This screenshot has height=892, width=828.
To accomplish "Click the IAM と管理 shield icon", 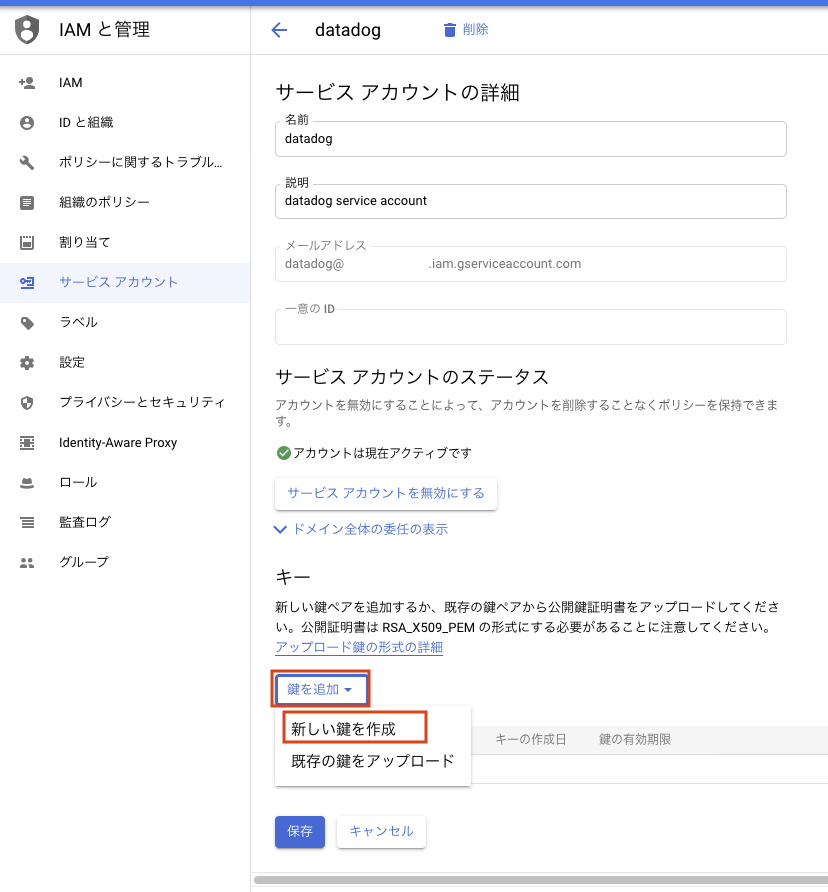I will coord(27,30).
